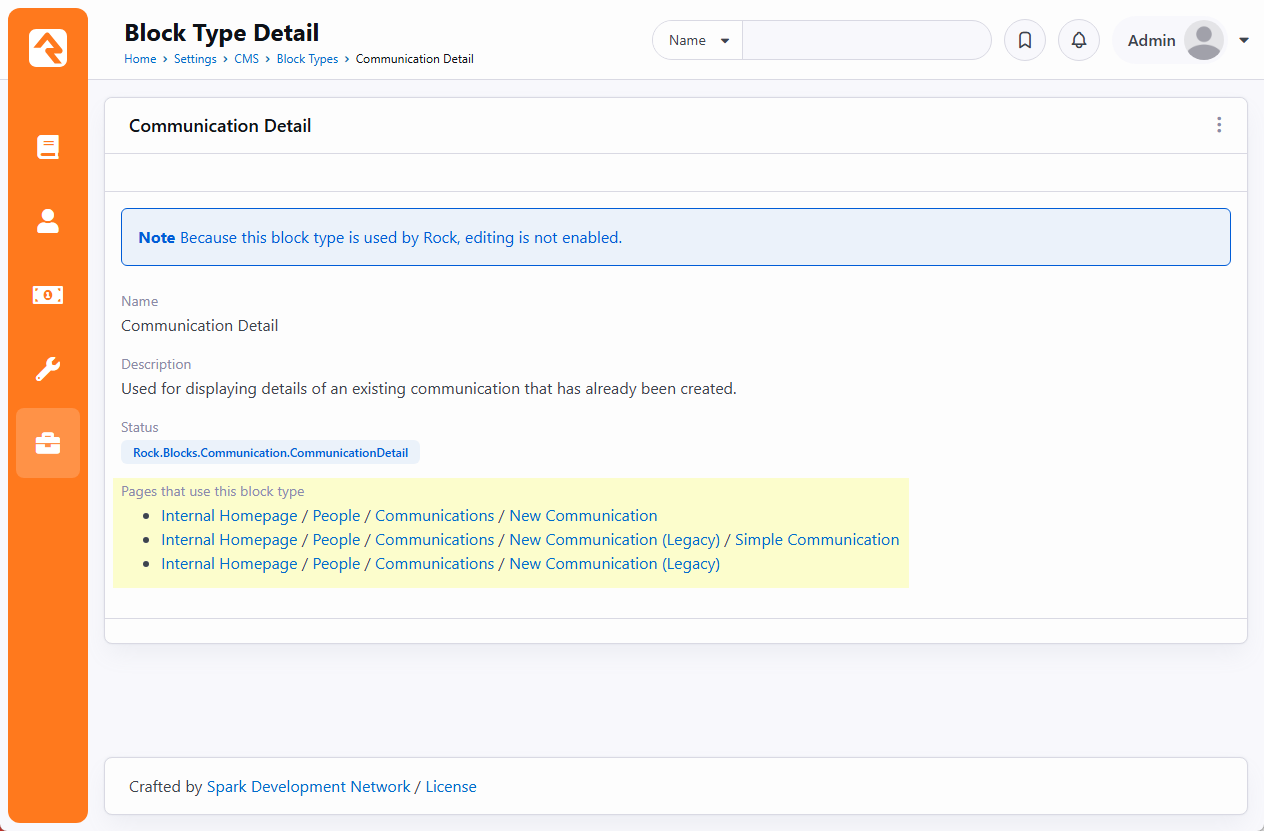Open the Internal Homepage link
The image size is (1264, 831).
coord(229,515)
